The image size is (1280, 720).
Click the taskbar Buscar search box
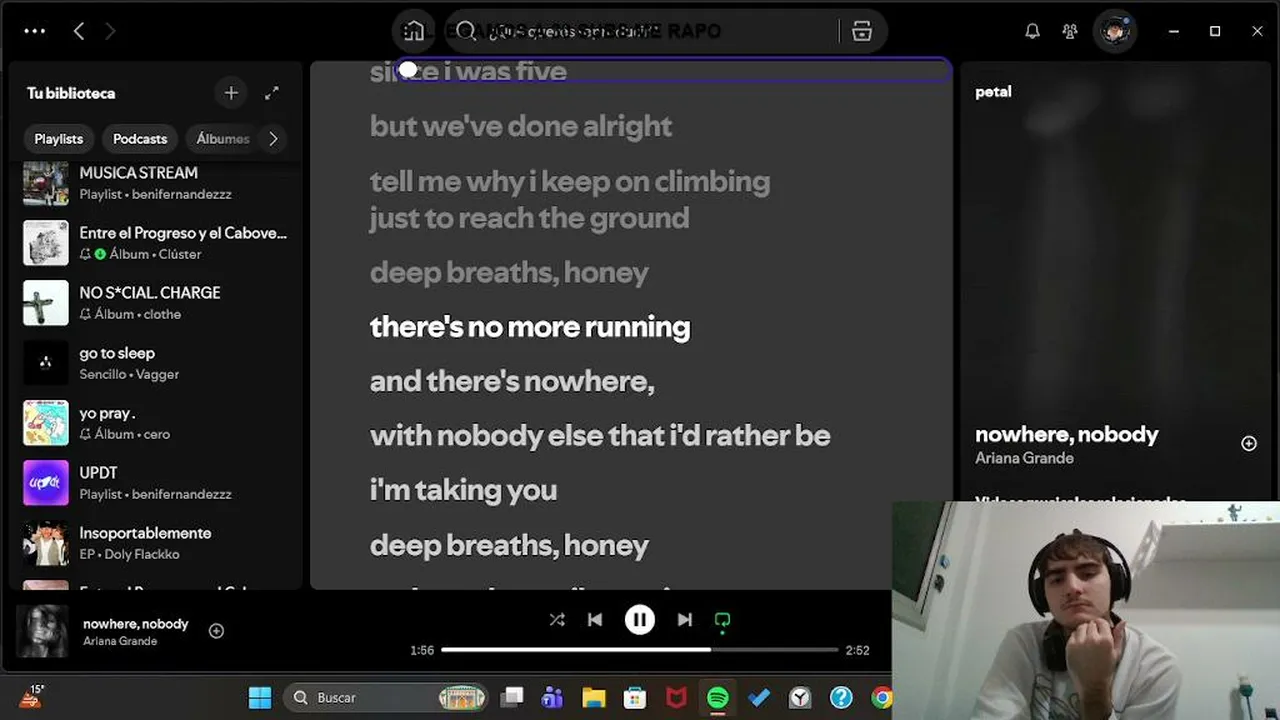coord(386,698)
